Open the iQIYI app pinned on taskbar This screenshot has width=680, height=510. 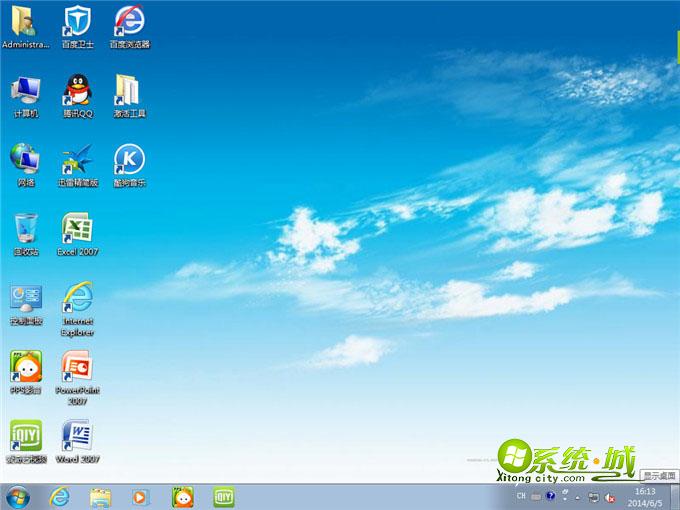[x=223, y=496]
